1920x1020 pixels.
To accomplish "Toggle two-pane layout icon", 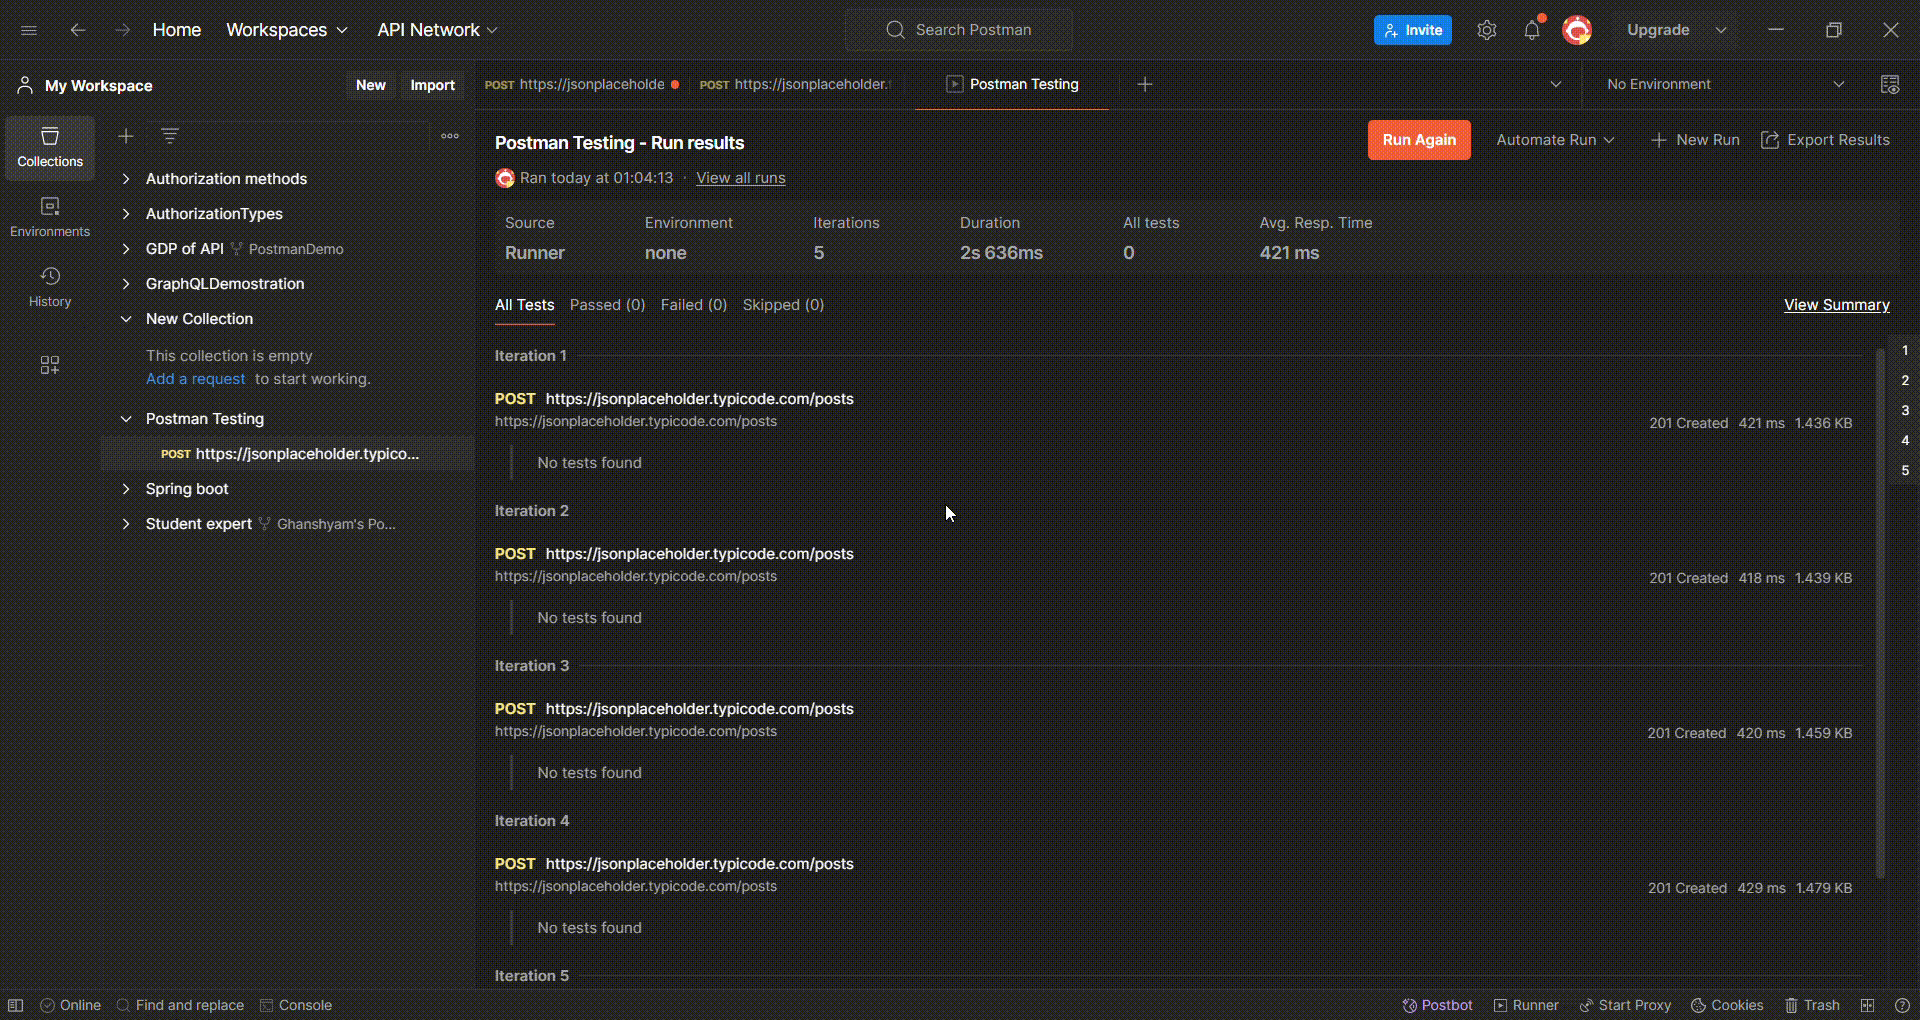I will (1867, 1005).
